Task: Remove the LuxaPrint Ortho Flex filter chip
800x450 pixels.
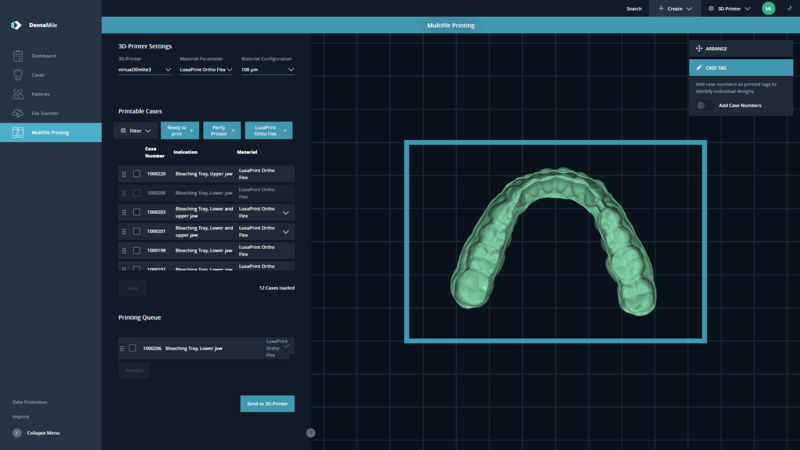Action: pyautogui.click(x=285, y=131)
